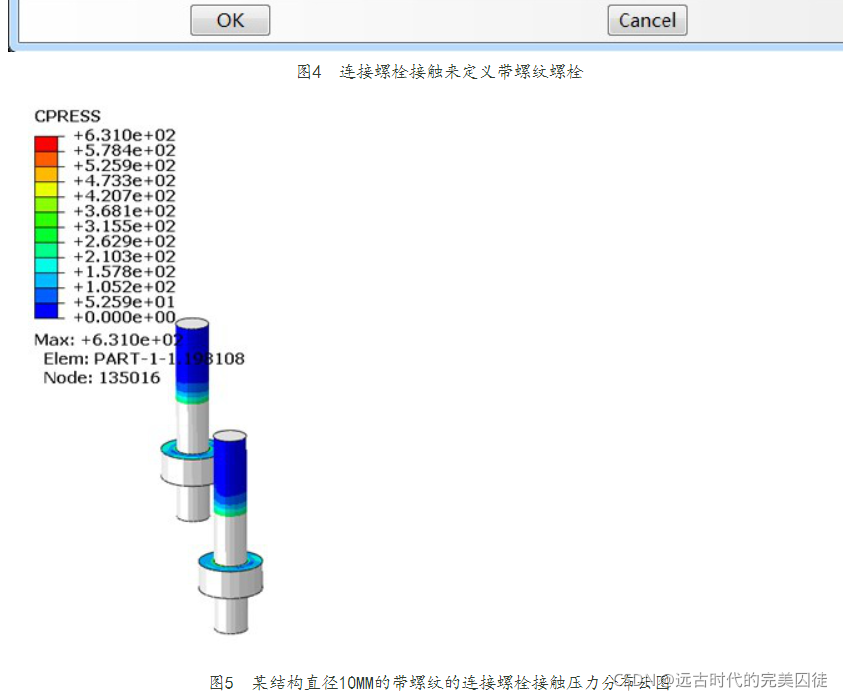The height and width of the screenshot is (697, 843).
Task: Click the Cancel button
Action: pos(647,20)
